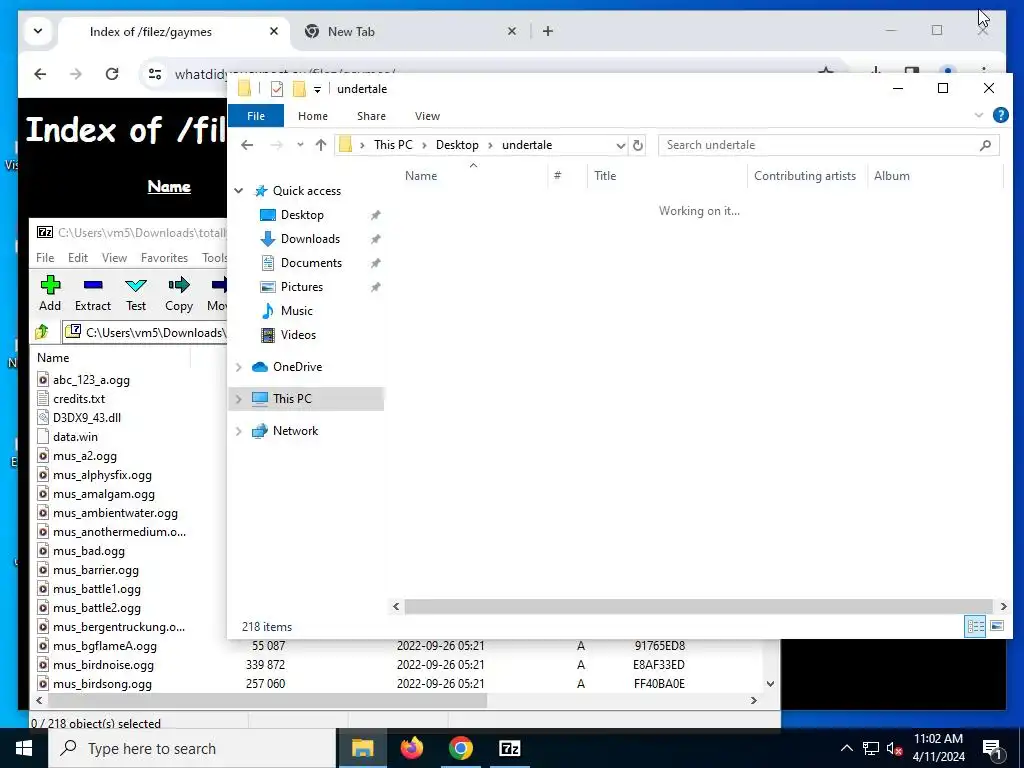The image size is (1024, 768).
Task: Click the Name link on web page
Action: [169, 187]
